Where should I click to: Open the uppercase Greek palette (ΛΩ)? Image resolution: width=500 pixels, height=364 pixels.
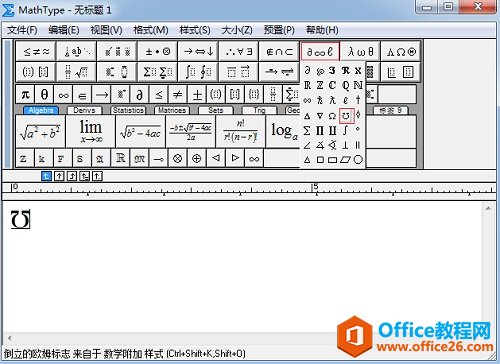(x=401, y=51)
